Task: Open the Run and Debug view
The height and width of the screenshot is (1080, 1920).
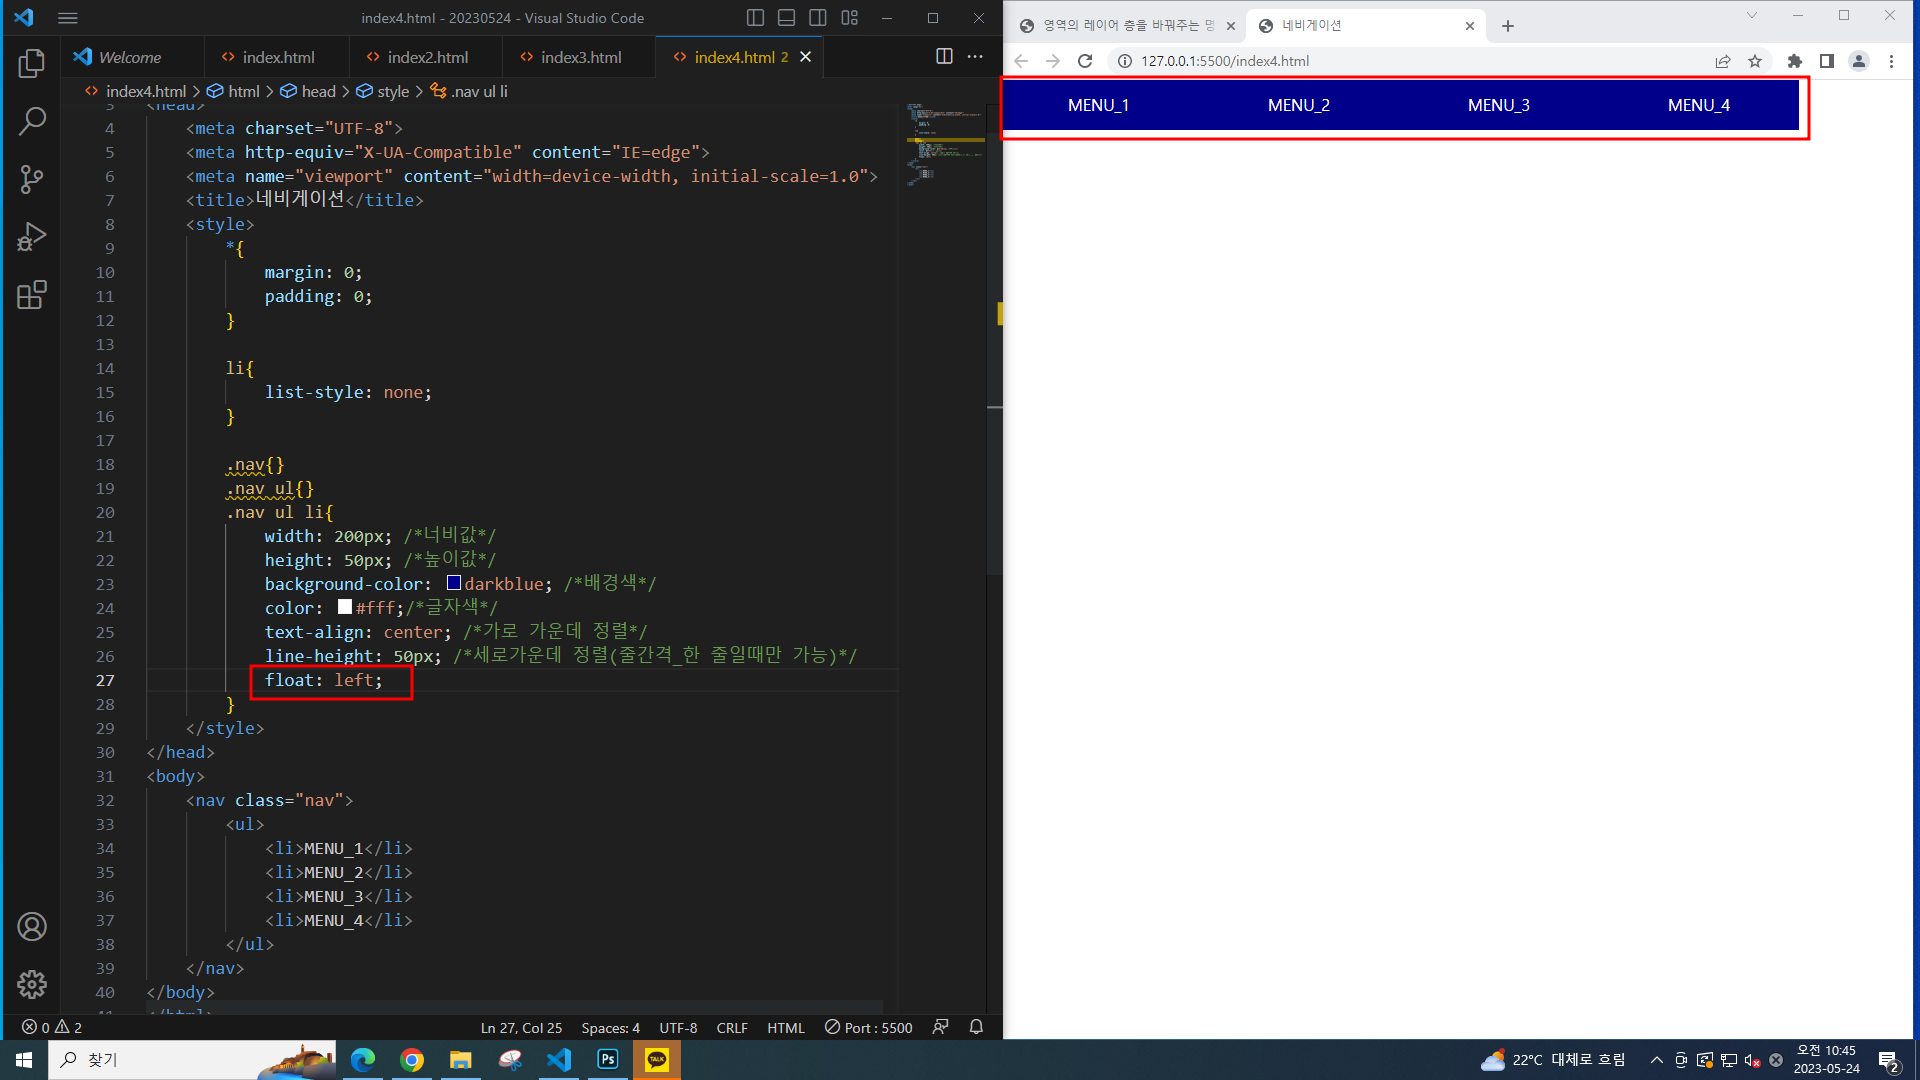Action: (x=32, y=238)
